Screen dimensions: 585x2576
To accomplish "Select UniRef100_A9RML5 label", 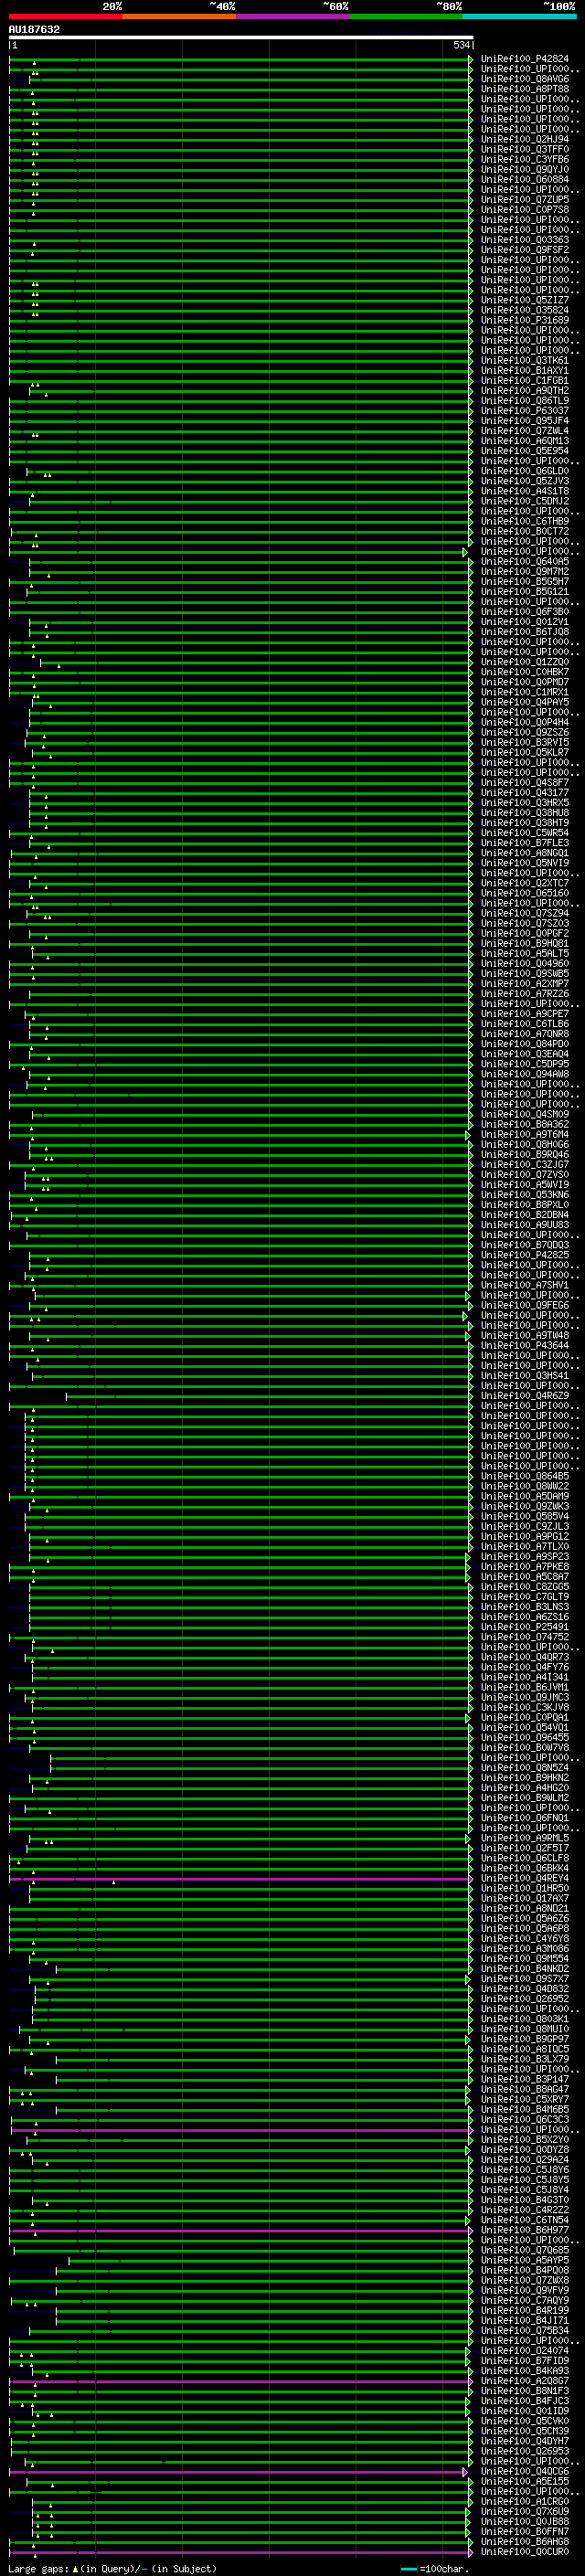I will [525, 1838].
